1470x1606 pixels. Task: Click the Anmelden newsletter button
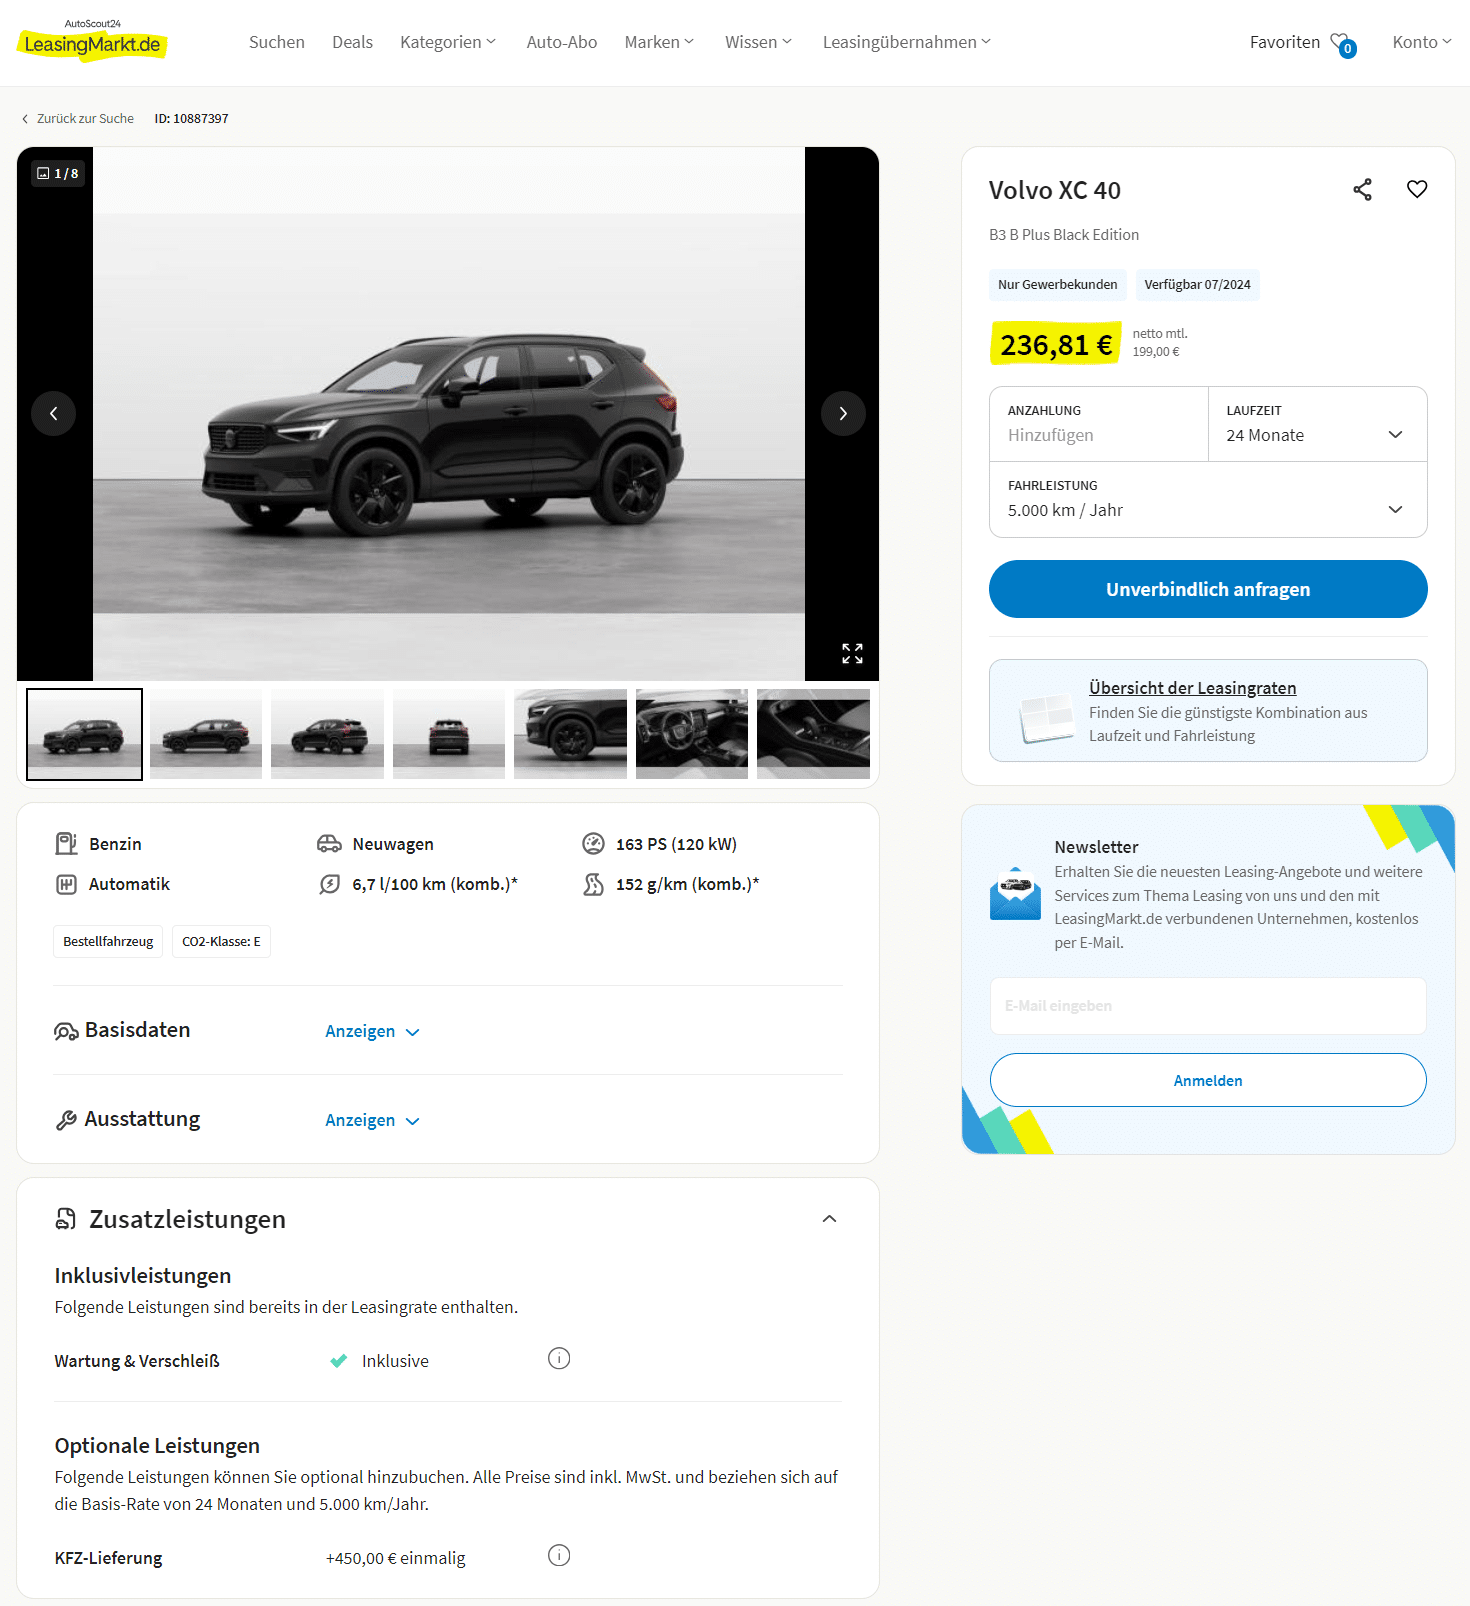(x=1208, y=1080)
